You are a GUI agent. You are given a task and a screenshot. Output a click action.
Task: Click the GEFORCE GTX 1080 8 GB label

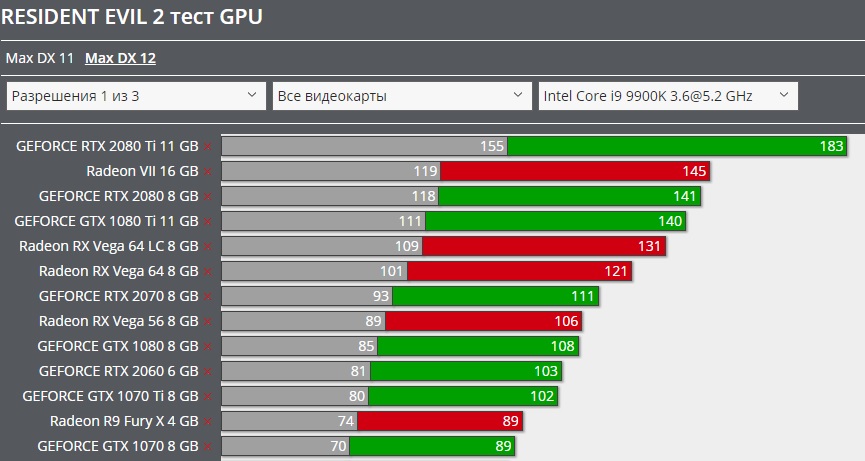pyautogui.click(x=118, y=346)
